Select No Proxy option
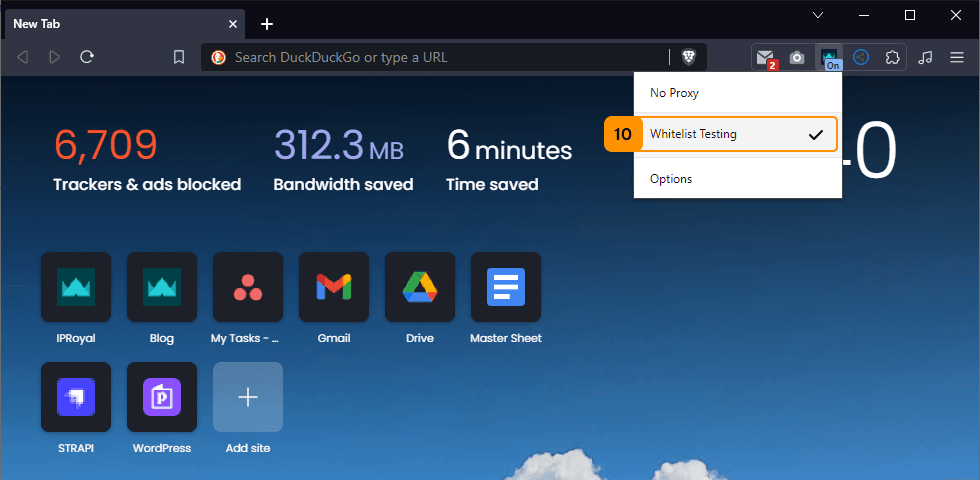The image size is (980, 480). coord(738,93)
